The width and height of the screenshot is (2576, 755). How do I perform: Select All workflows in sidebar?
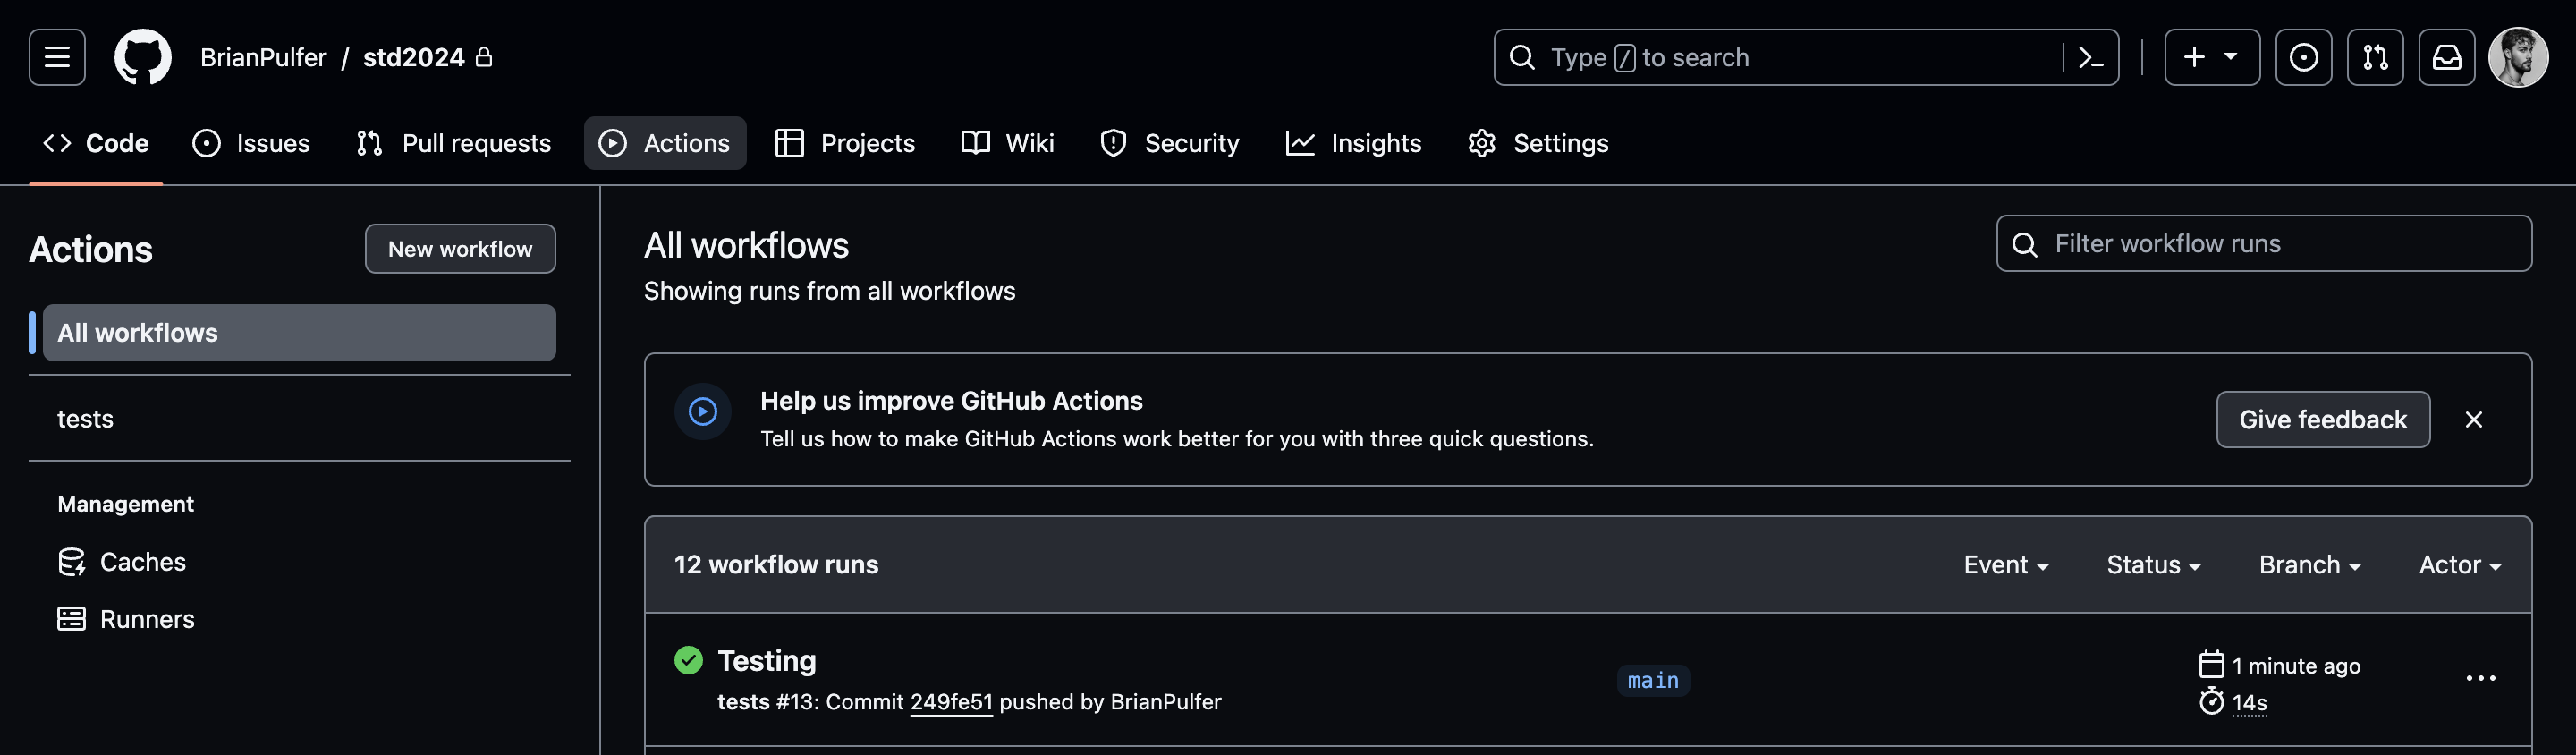pos(299,332)
